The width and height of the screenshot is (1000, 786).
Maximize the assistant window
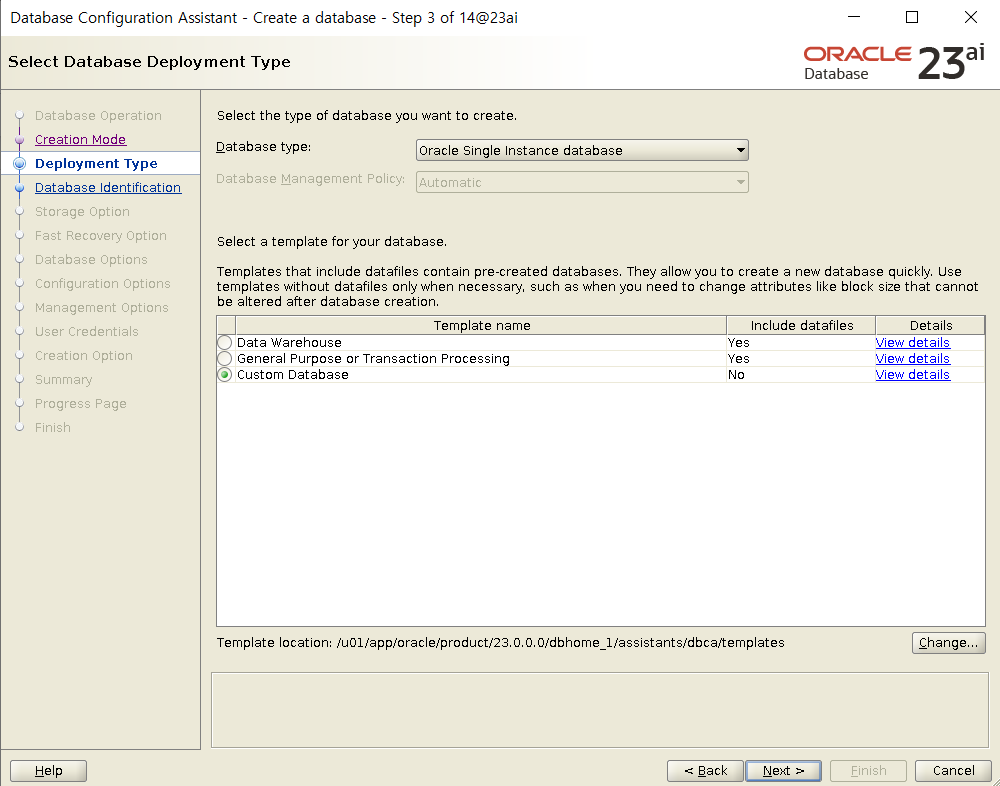tap(912, 17)
